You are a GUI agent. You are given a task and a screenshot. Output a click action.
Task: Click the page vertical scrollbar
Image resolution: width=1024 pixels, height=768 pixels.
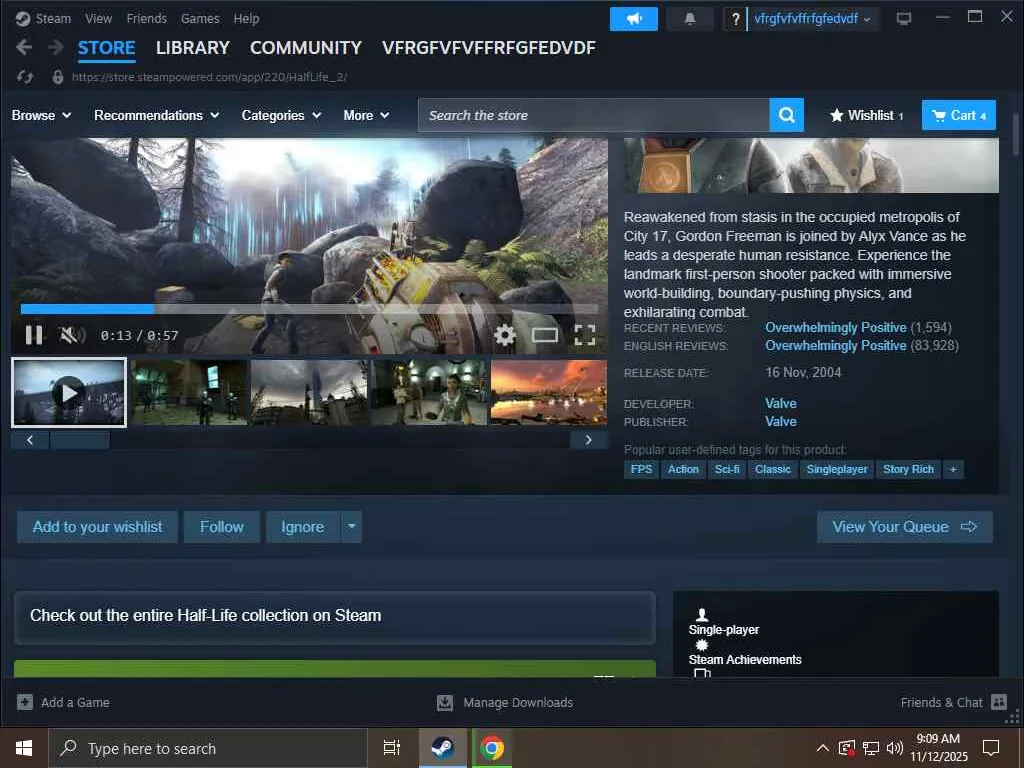[x=1016, y=134]
